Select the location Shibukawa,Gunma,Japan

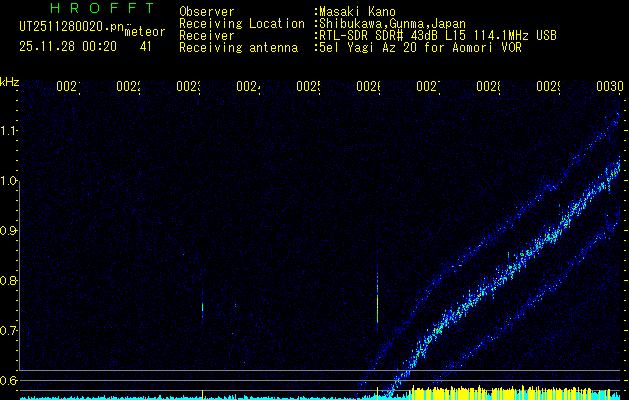pos(392,24)
